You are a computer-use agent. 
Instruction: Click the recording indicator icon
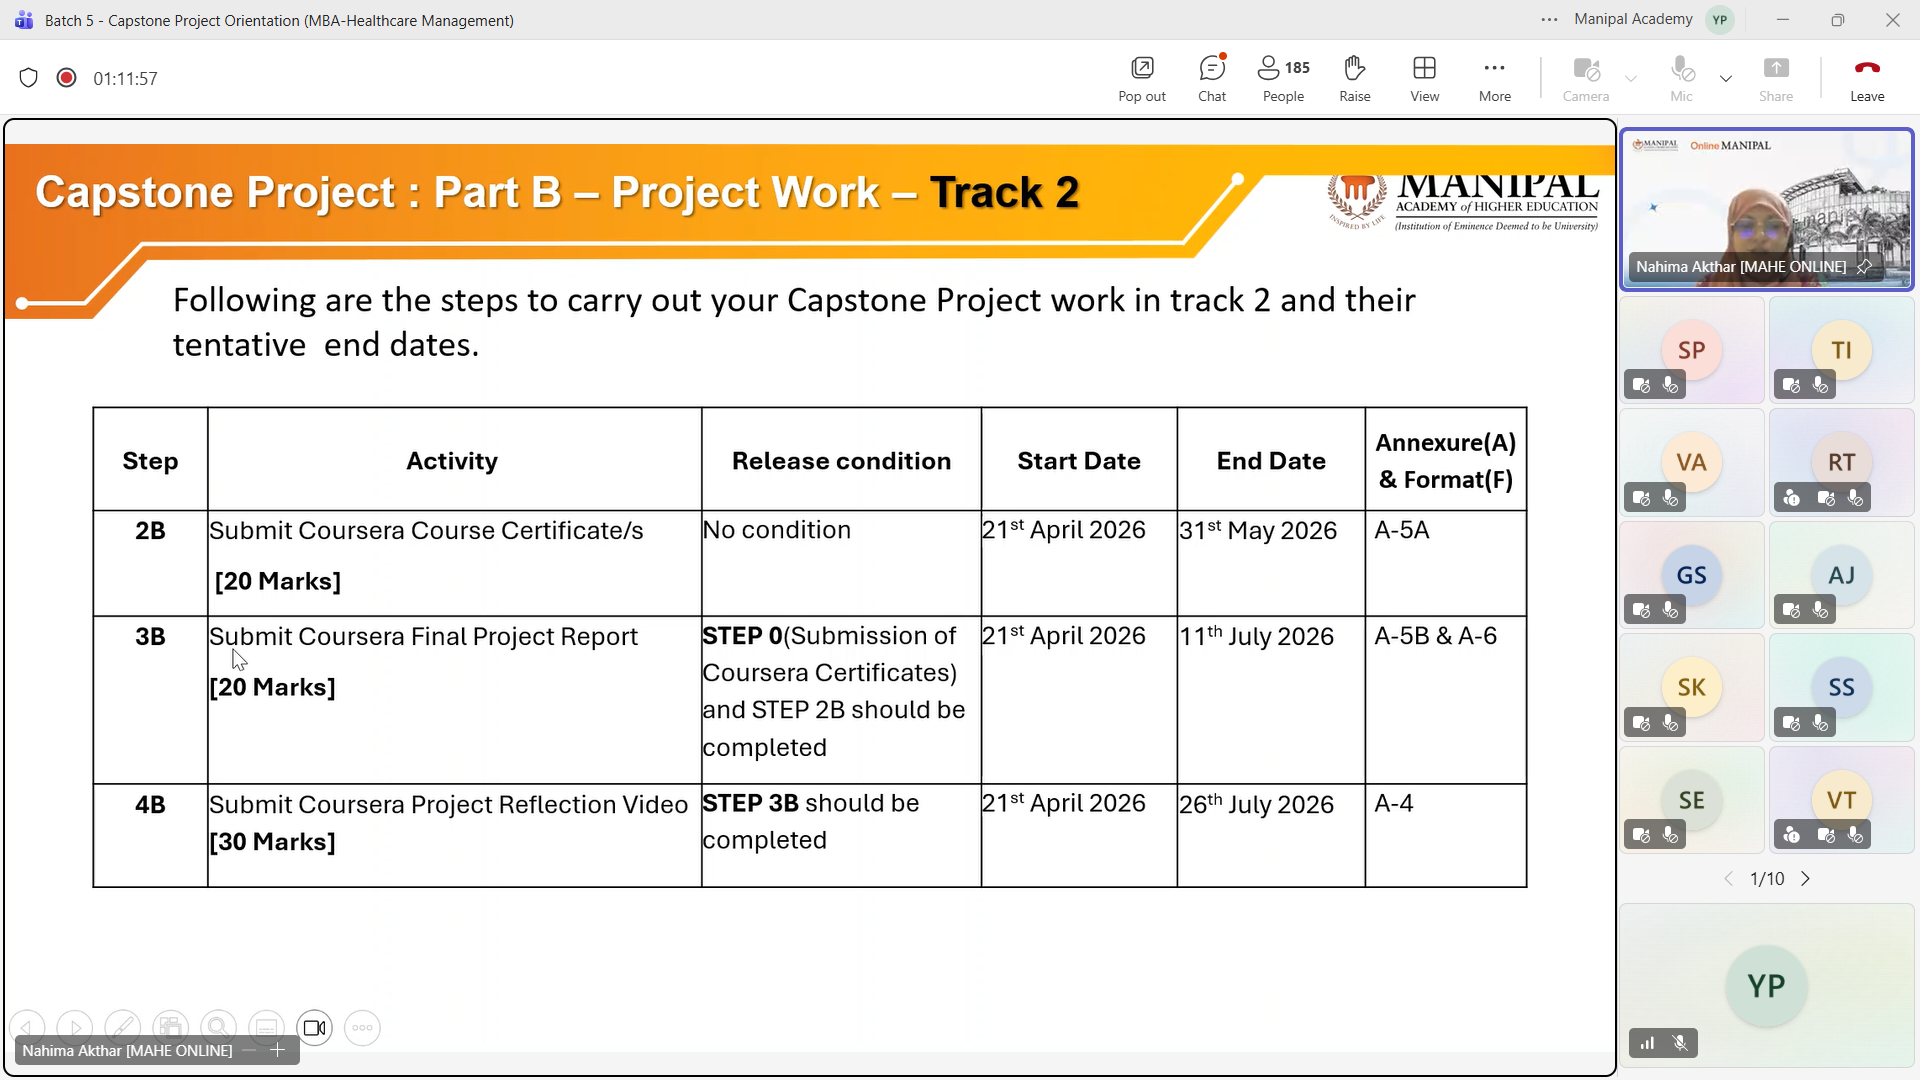[67, 78]
